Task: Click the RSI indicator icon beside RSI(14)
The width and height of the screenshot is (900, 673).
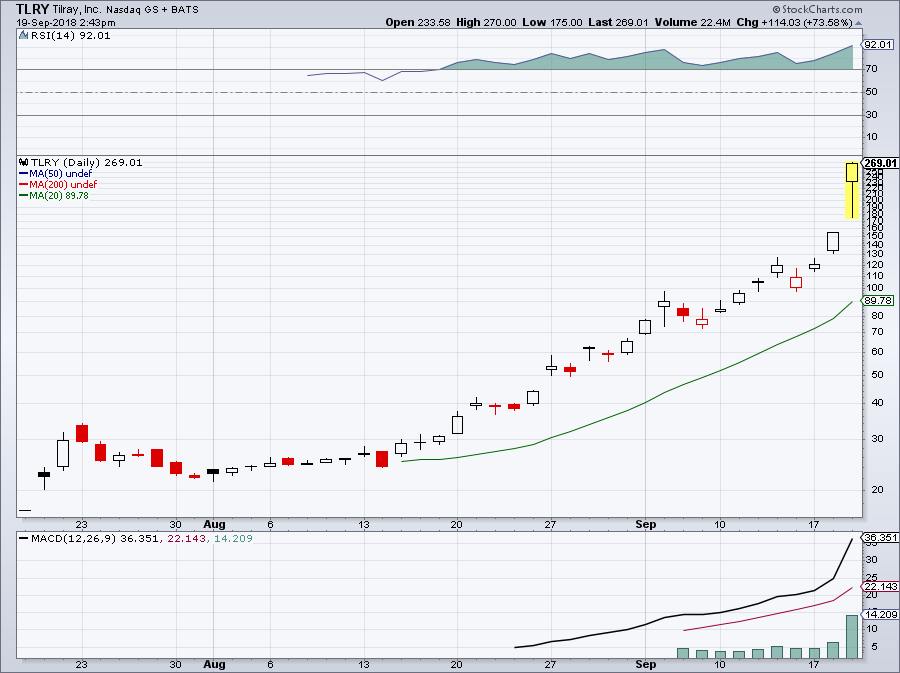Action: [x=23, y=36]
